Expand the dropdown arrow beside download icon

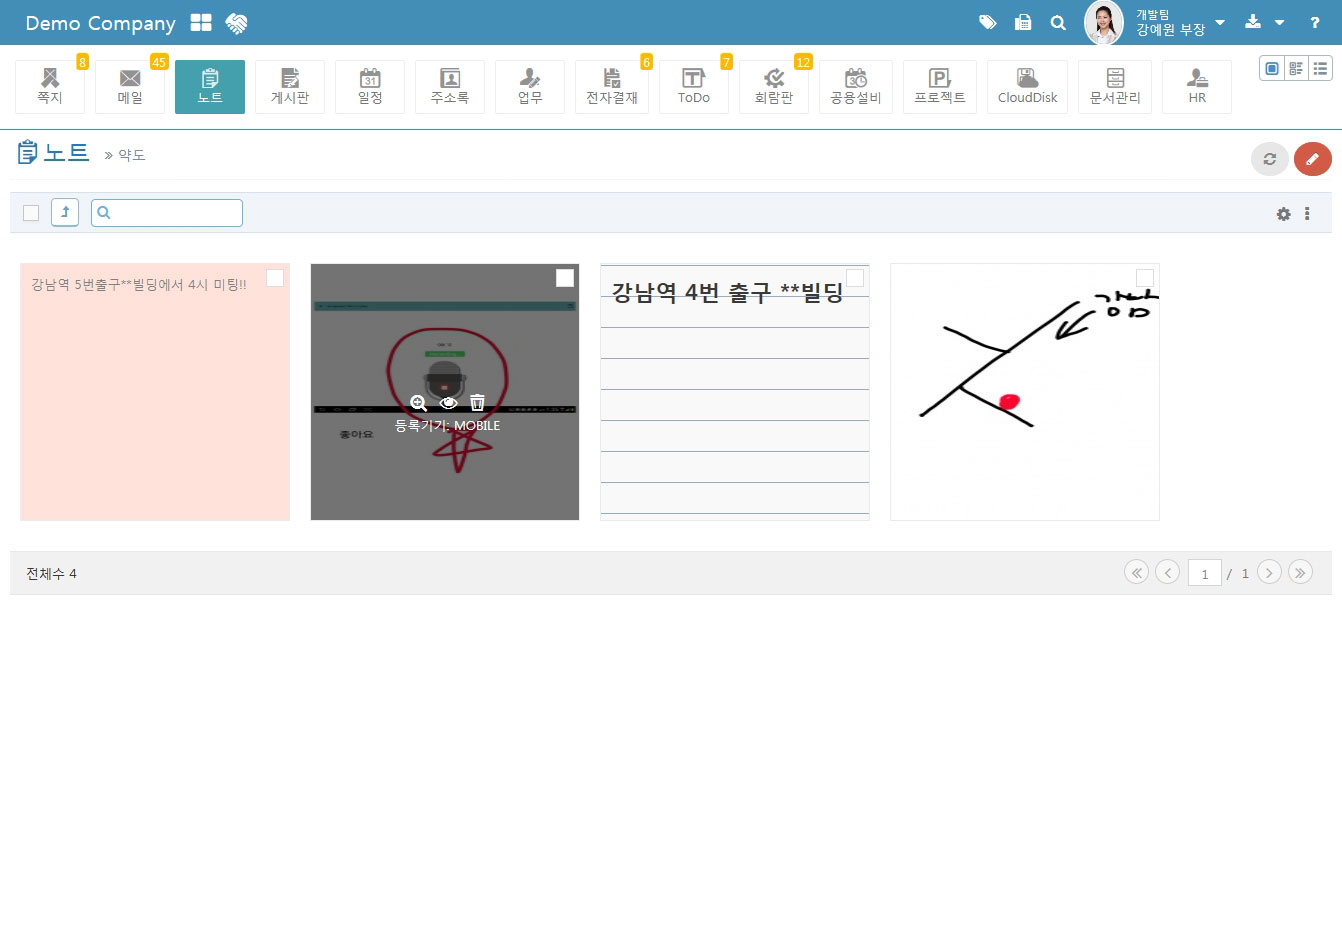point(1280,22)
